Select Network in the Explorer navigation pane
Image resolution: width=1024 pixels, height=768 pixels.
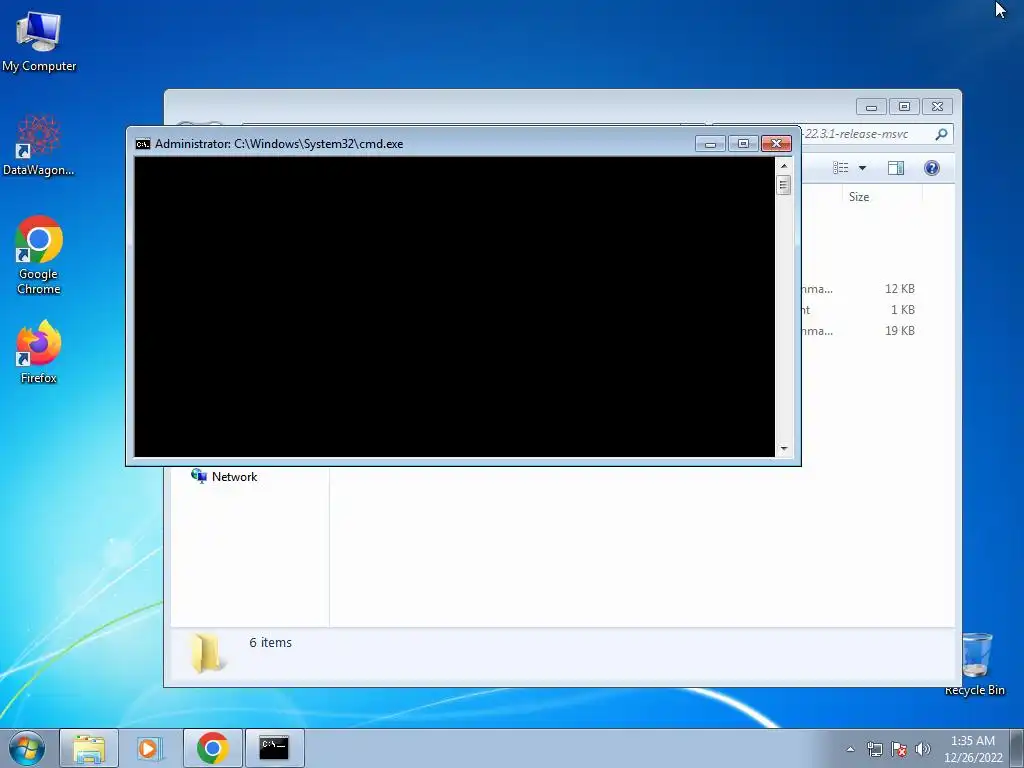click(224, 477)
